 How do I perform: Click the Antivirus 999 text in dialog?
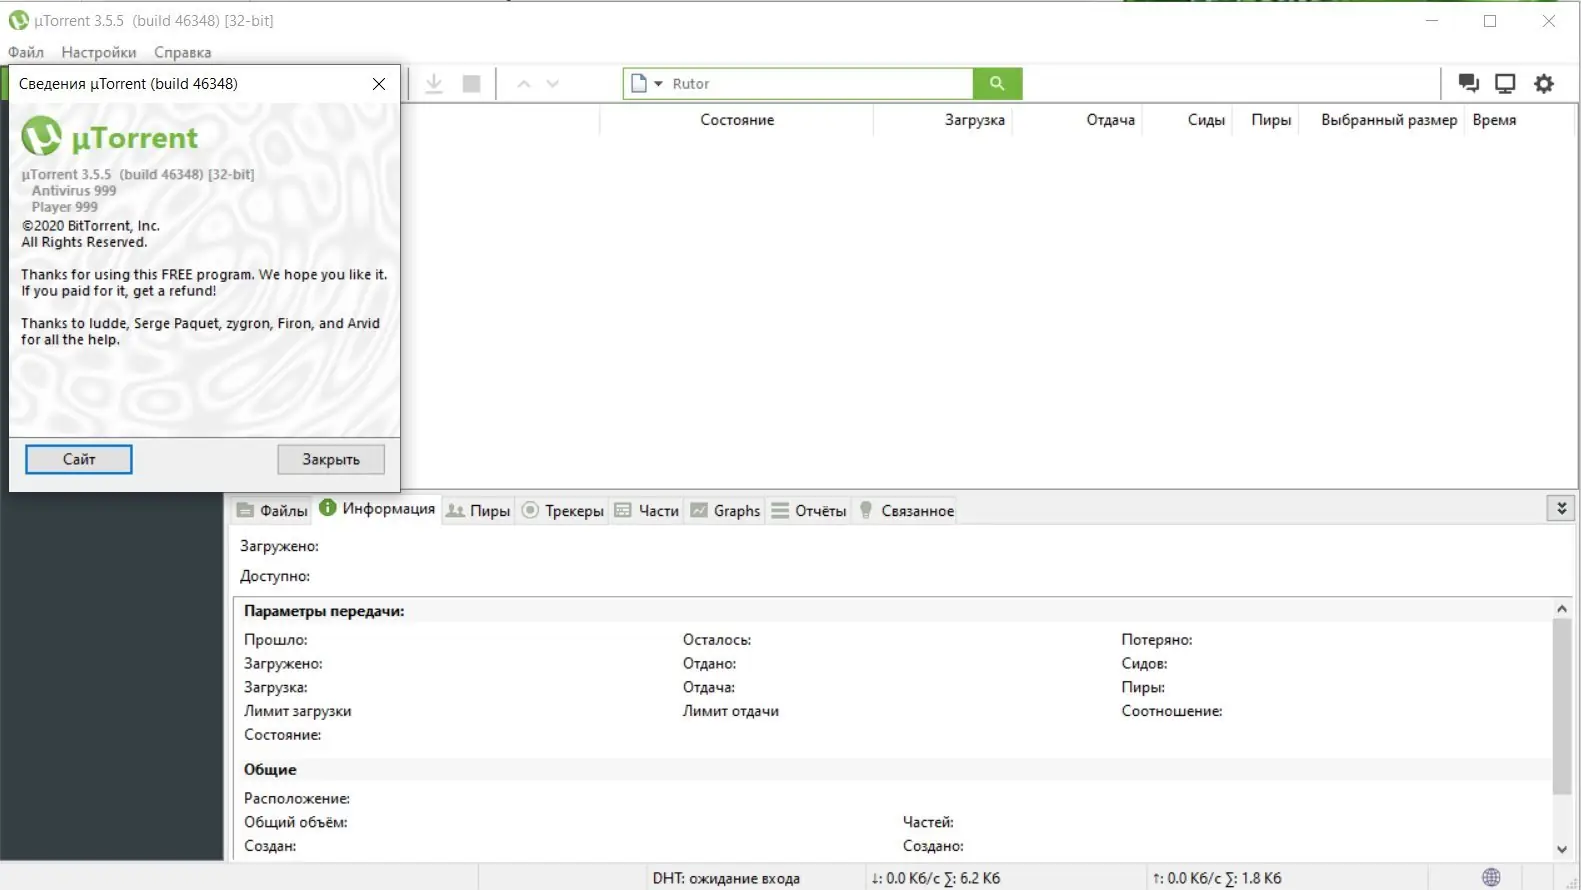pos(74,190)
